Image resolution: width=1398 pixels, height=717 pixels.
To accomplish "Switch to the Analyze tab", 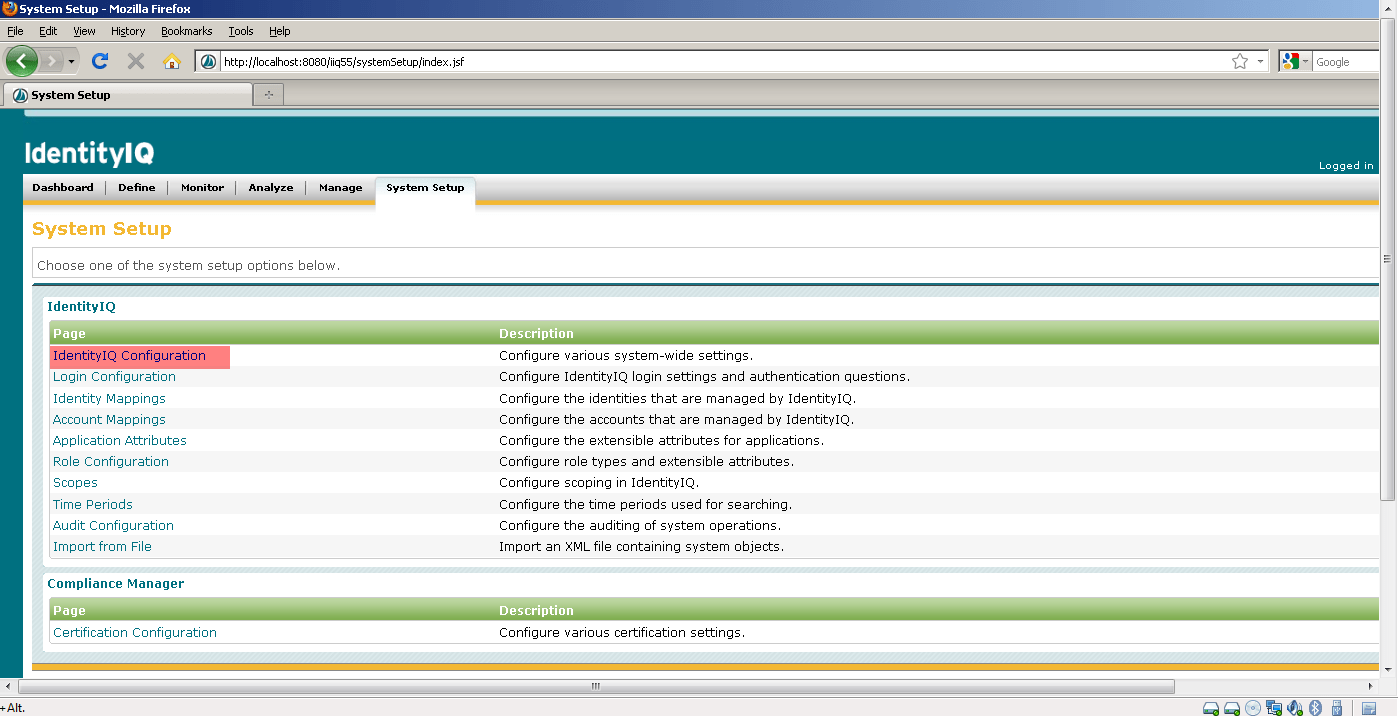I will point(271,187).
